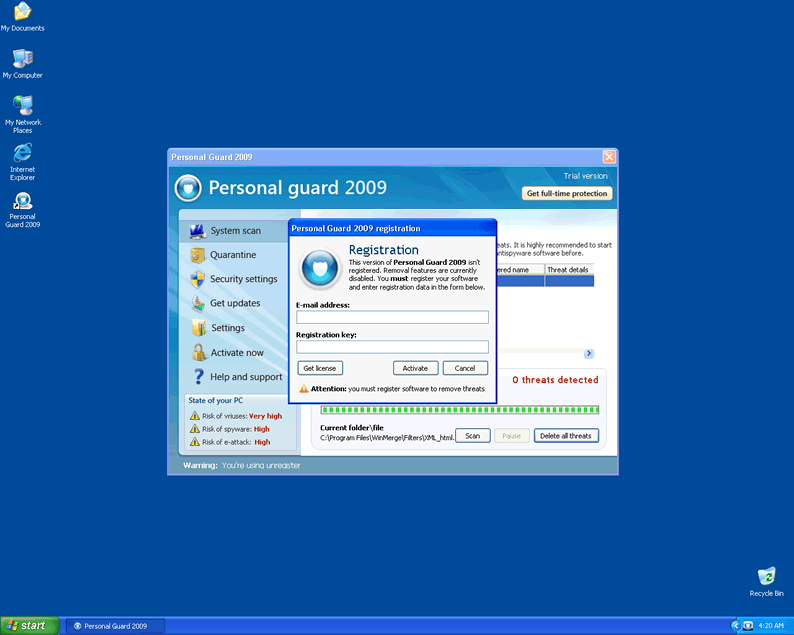
Task: Go to Get updates section
Action: (x=235, y=303)
